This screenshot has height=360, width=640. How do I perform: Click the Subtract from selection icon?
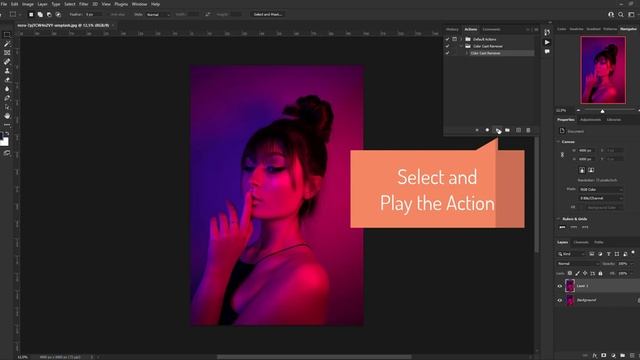click(49, 14)
